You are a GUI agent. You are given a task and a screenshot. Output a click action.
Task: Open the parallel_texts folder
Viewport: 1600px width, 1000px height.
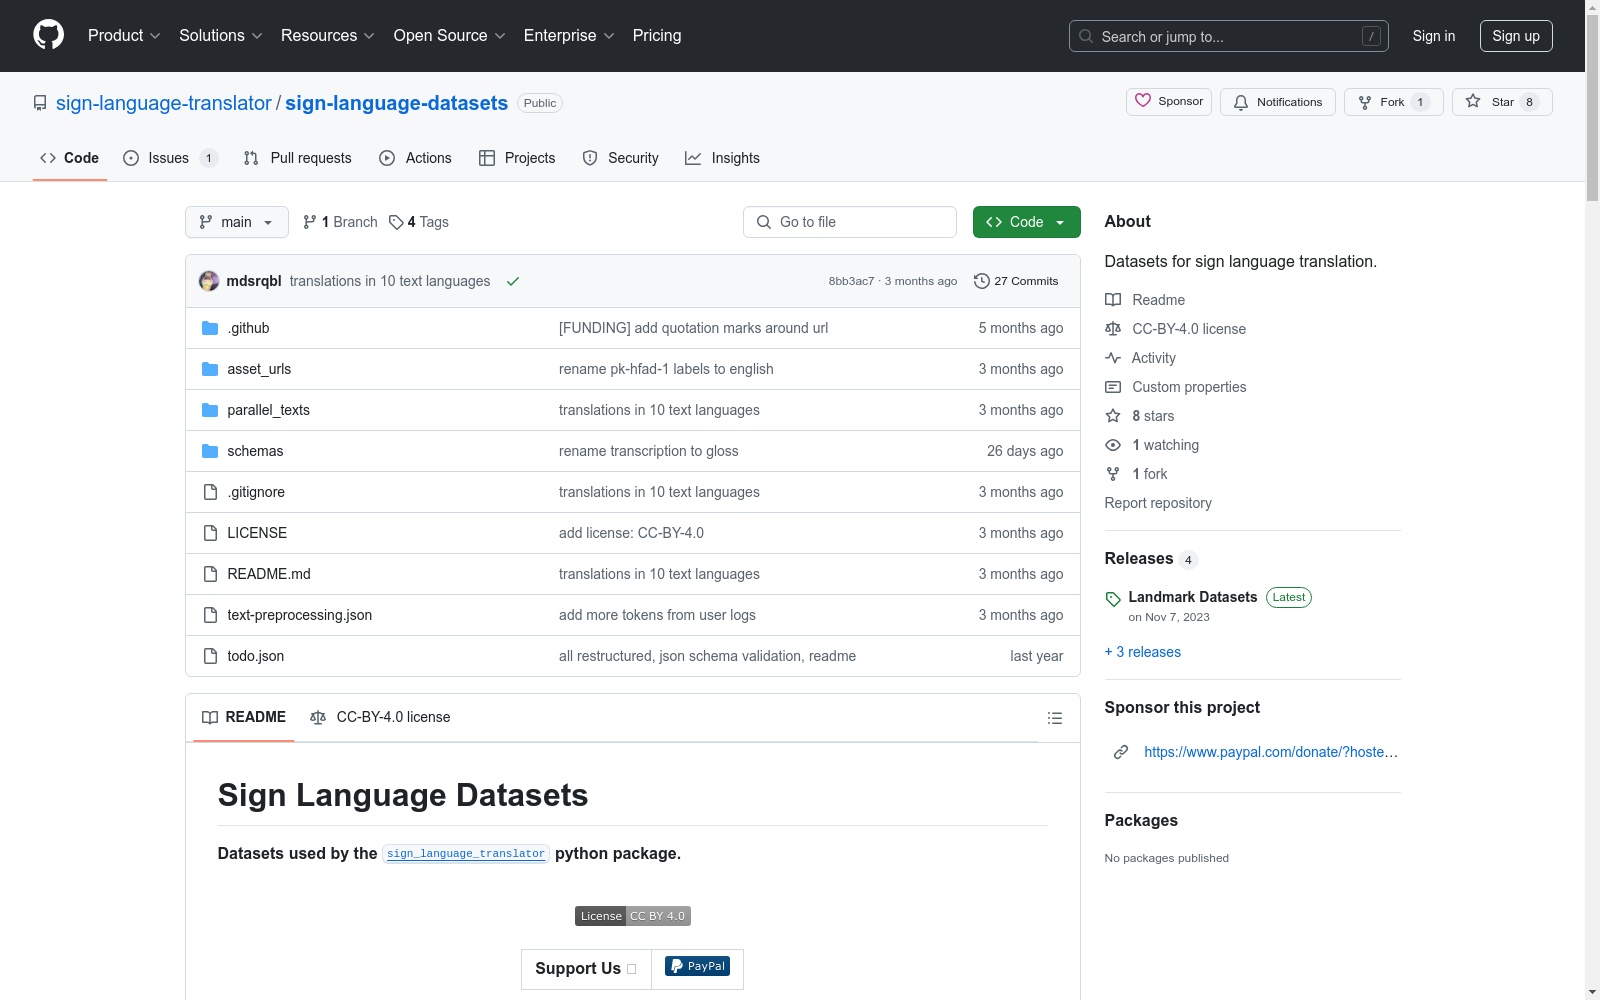(268, 410)
